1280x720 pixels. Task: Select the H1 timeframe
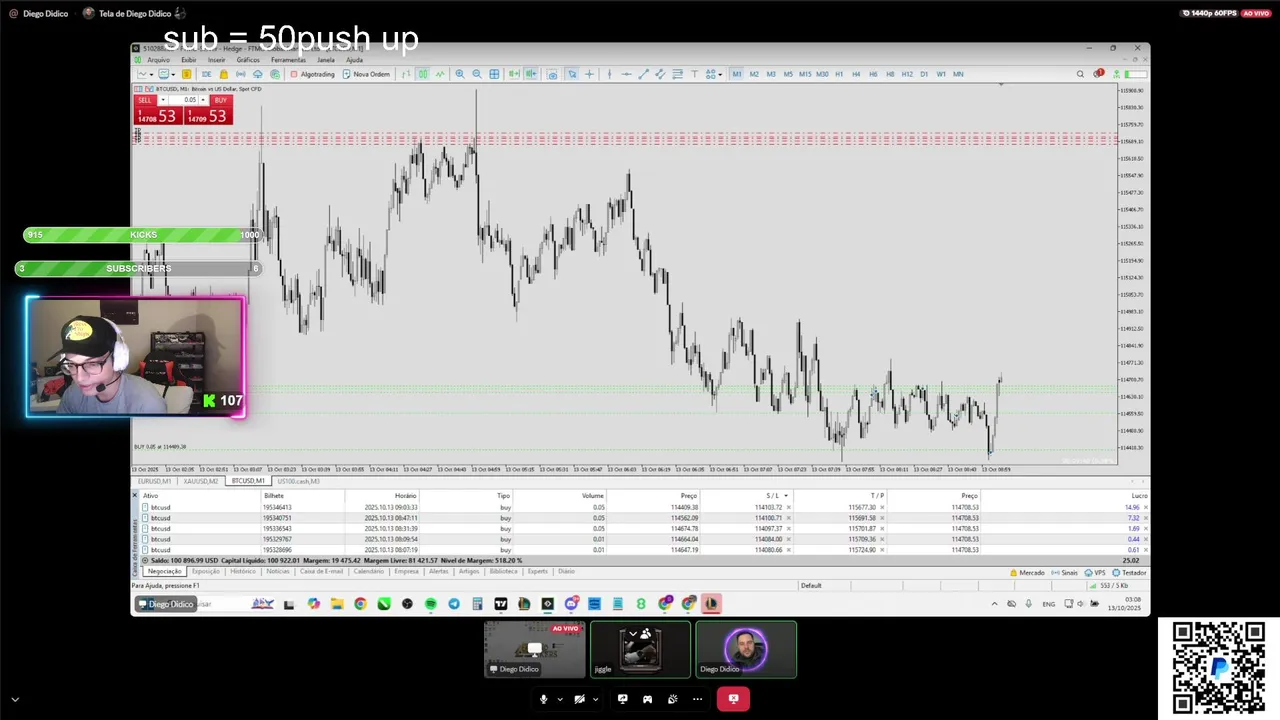(x=839, y=74)
